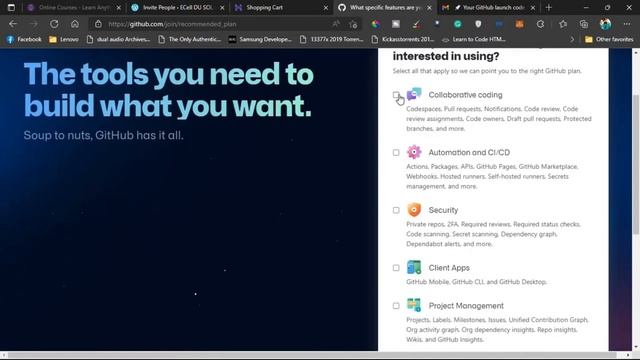This screenshot has height=360, width=640.
Task: Click the Collaborative coding heading
Action: click(465, 95)
